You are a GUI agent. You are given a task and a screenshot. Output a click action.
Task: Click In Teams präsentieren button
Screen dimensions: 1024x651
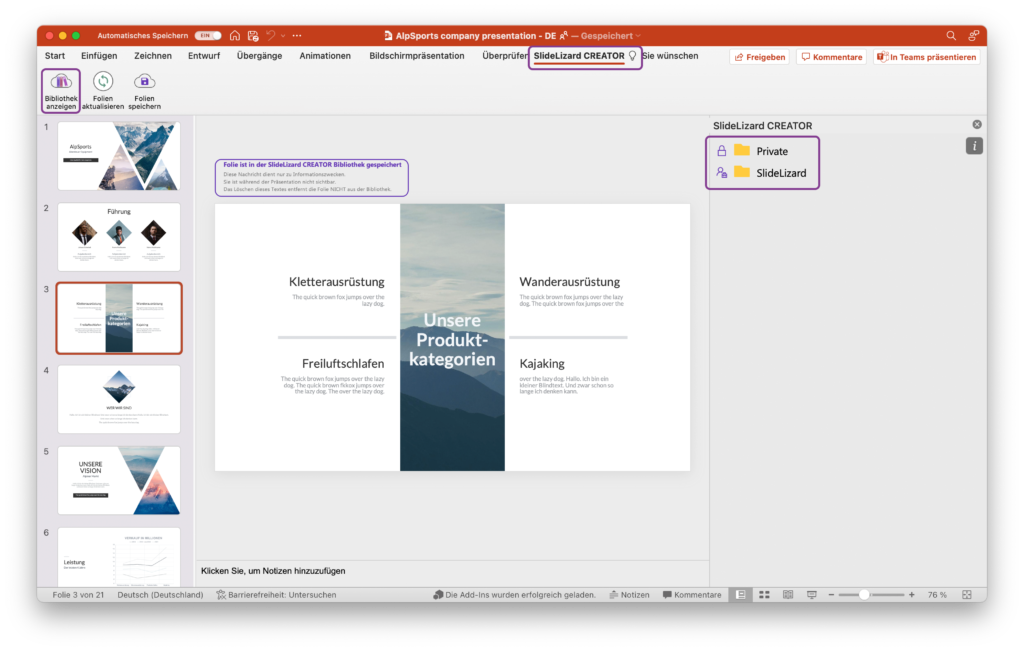(927, 57)
